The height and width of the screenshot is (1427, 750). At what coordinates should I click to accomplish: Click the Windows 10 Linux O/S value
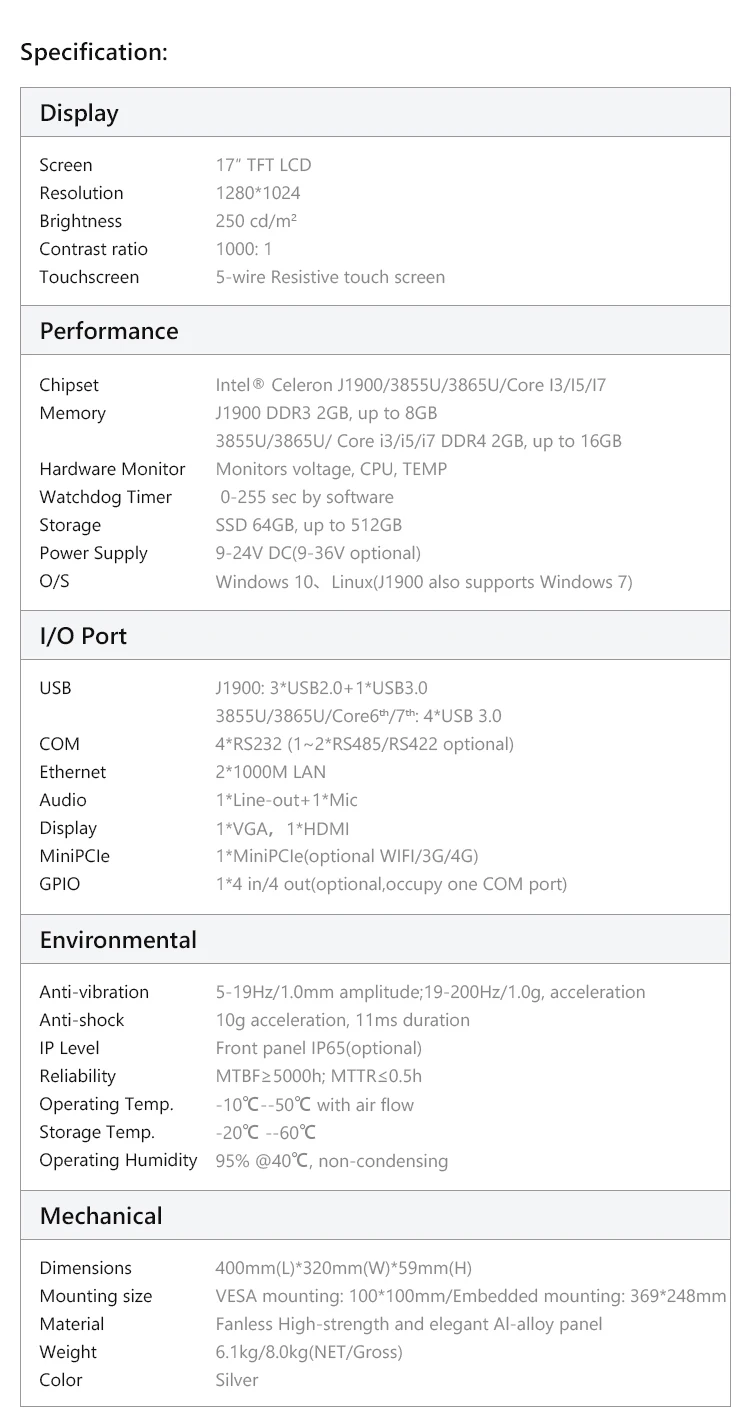tap(424, 581)
